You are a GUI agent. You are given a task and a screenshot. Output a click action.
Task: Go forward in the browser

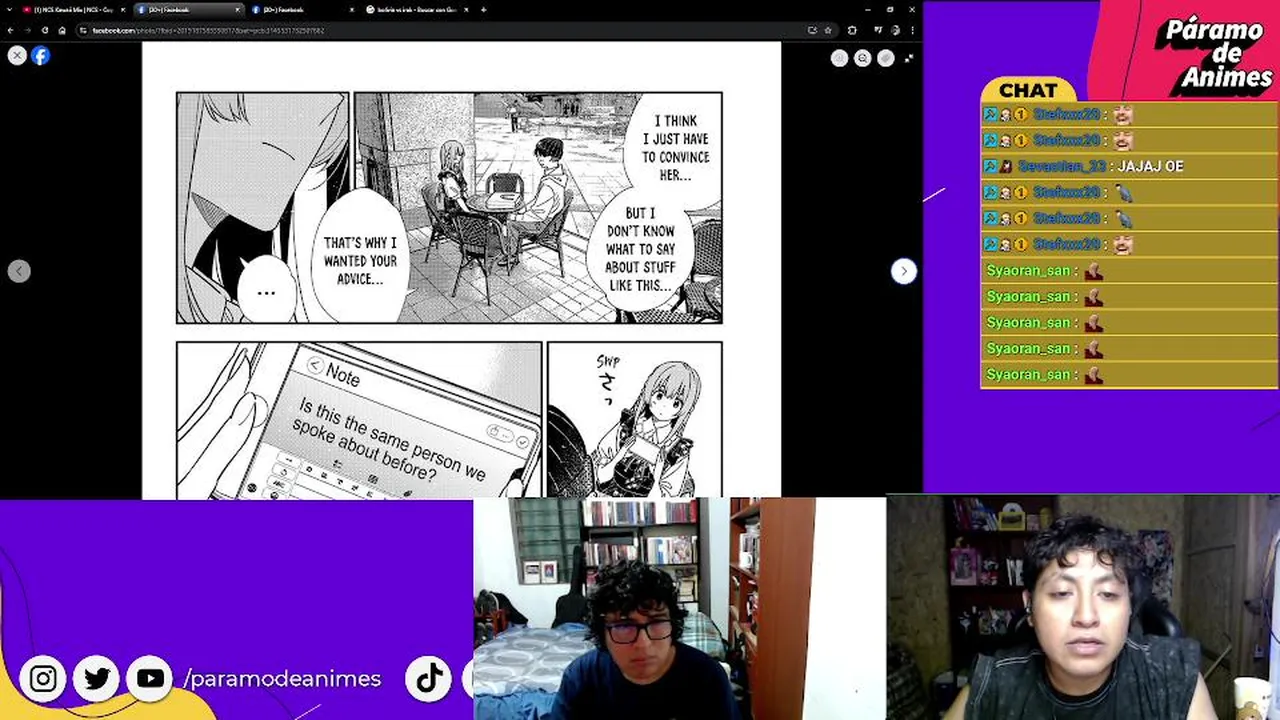(27, 30)
